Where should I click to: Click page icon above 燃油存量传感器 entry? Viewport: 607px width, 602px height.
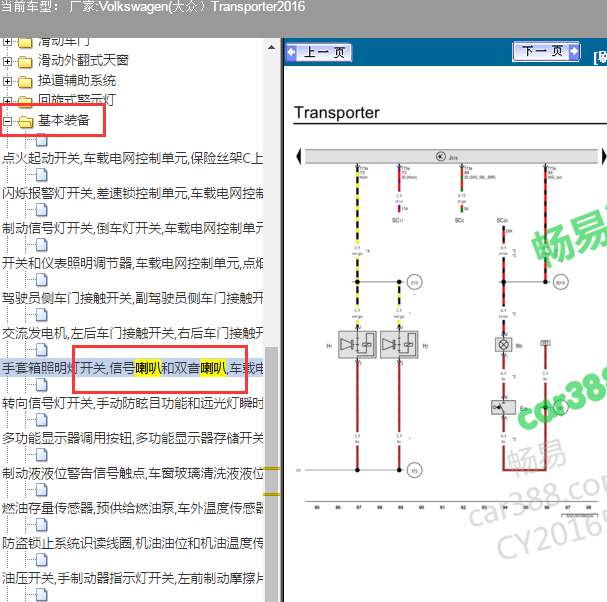tap(42, 490)
